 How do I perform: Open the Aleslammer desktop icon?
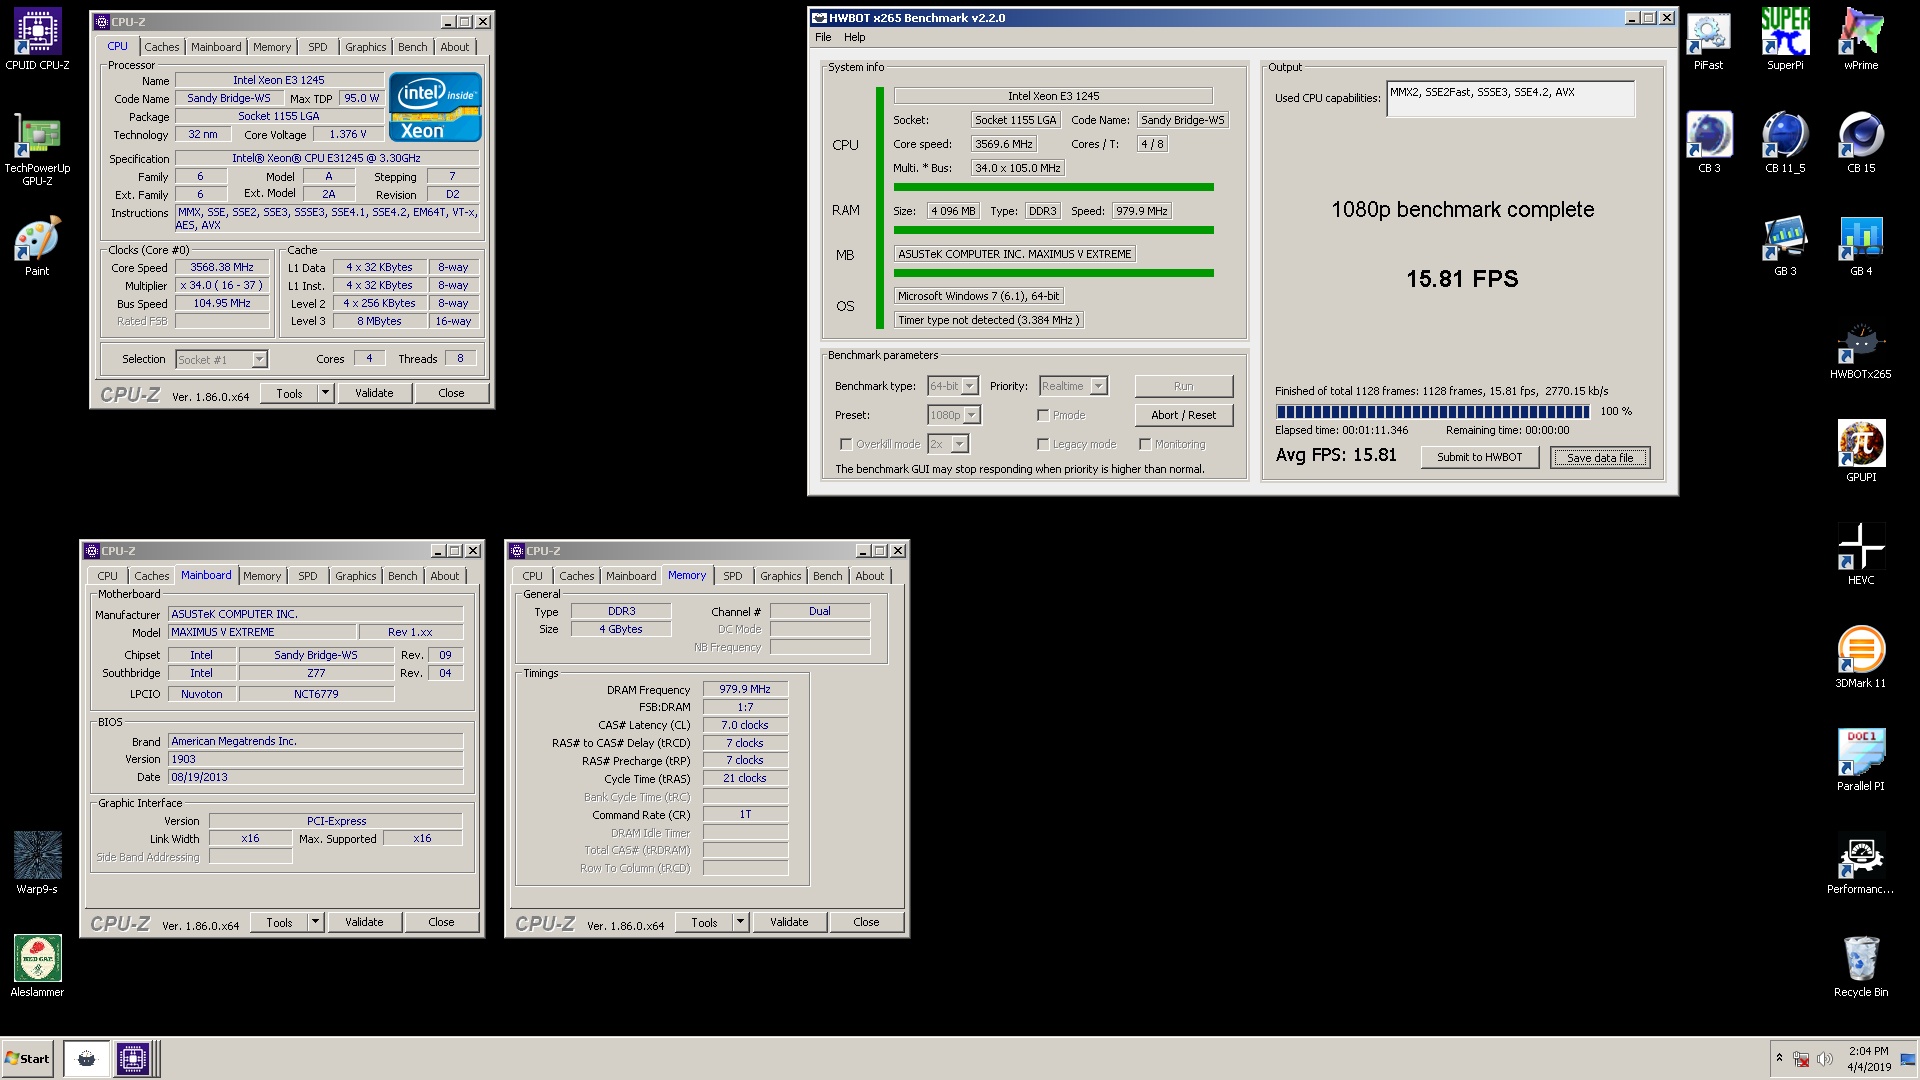[x=37, y=966]
